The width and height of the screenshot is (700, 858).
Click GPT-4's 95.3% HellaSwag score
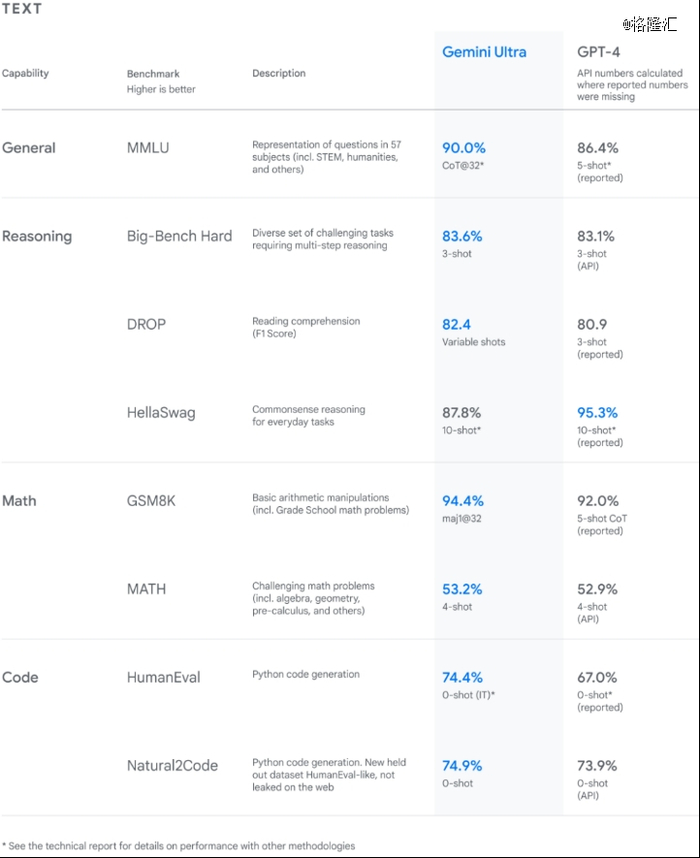597,412
